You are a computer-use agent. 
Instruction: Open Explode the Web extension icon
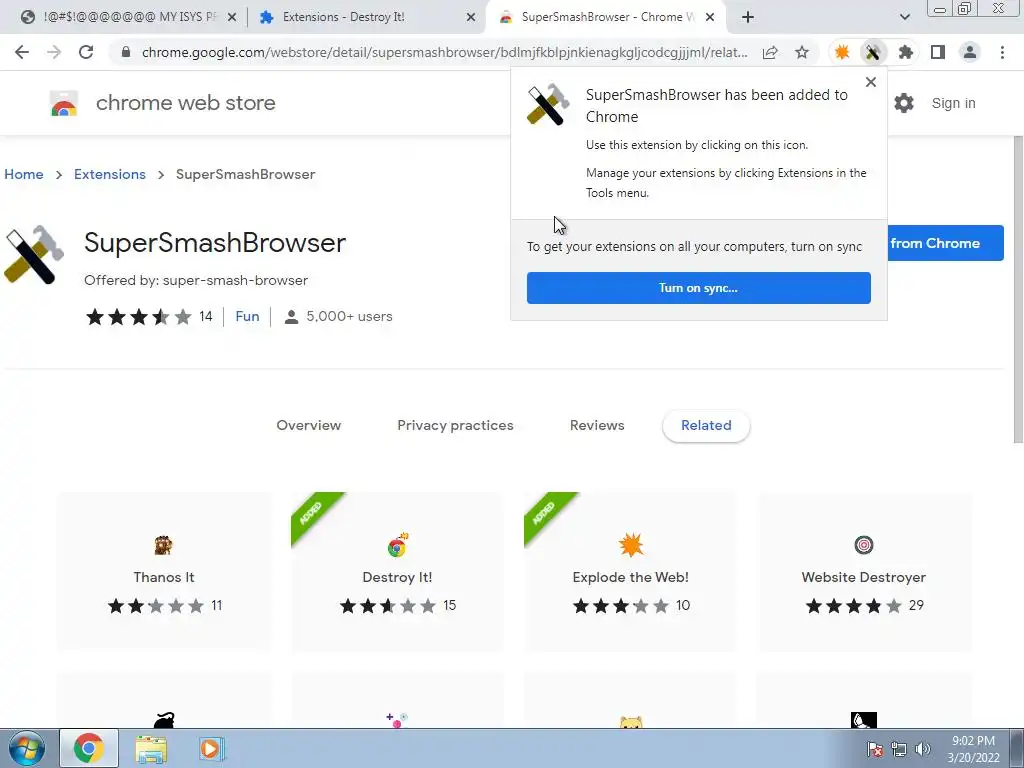pos(842,52)
